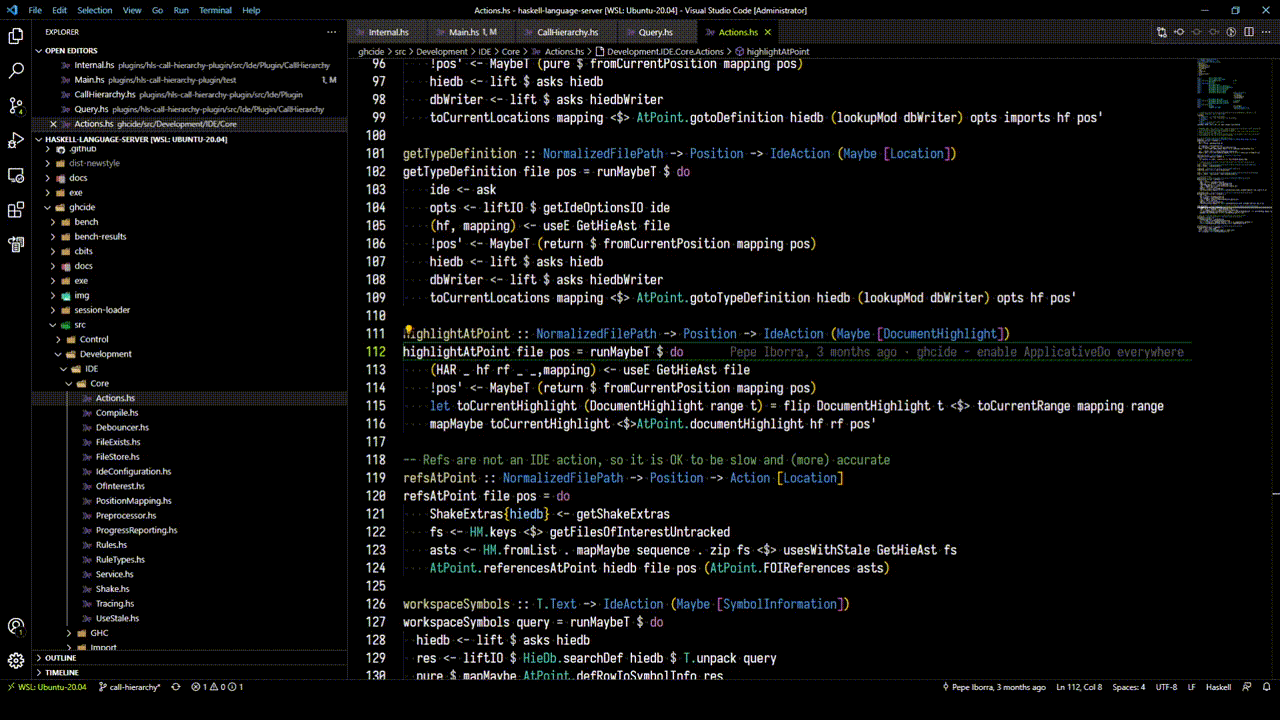The height and width of the screenshot is (720, 1280).
Task: Click the highlightAtPoint breadcrumb symbol
Action: point(778,51)
